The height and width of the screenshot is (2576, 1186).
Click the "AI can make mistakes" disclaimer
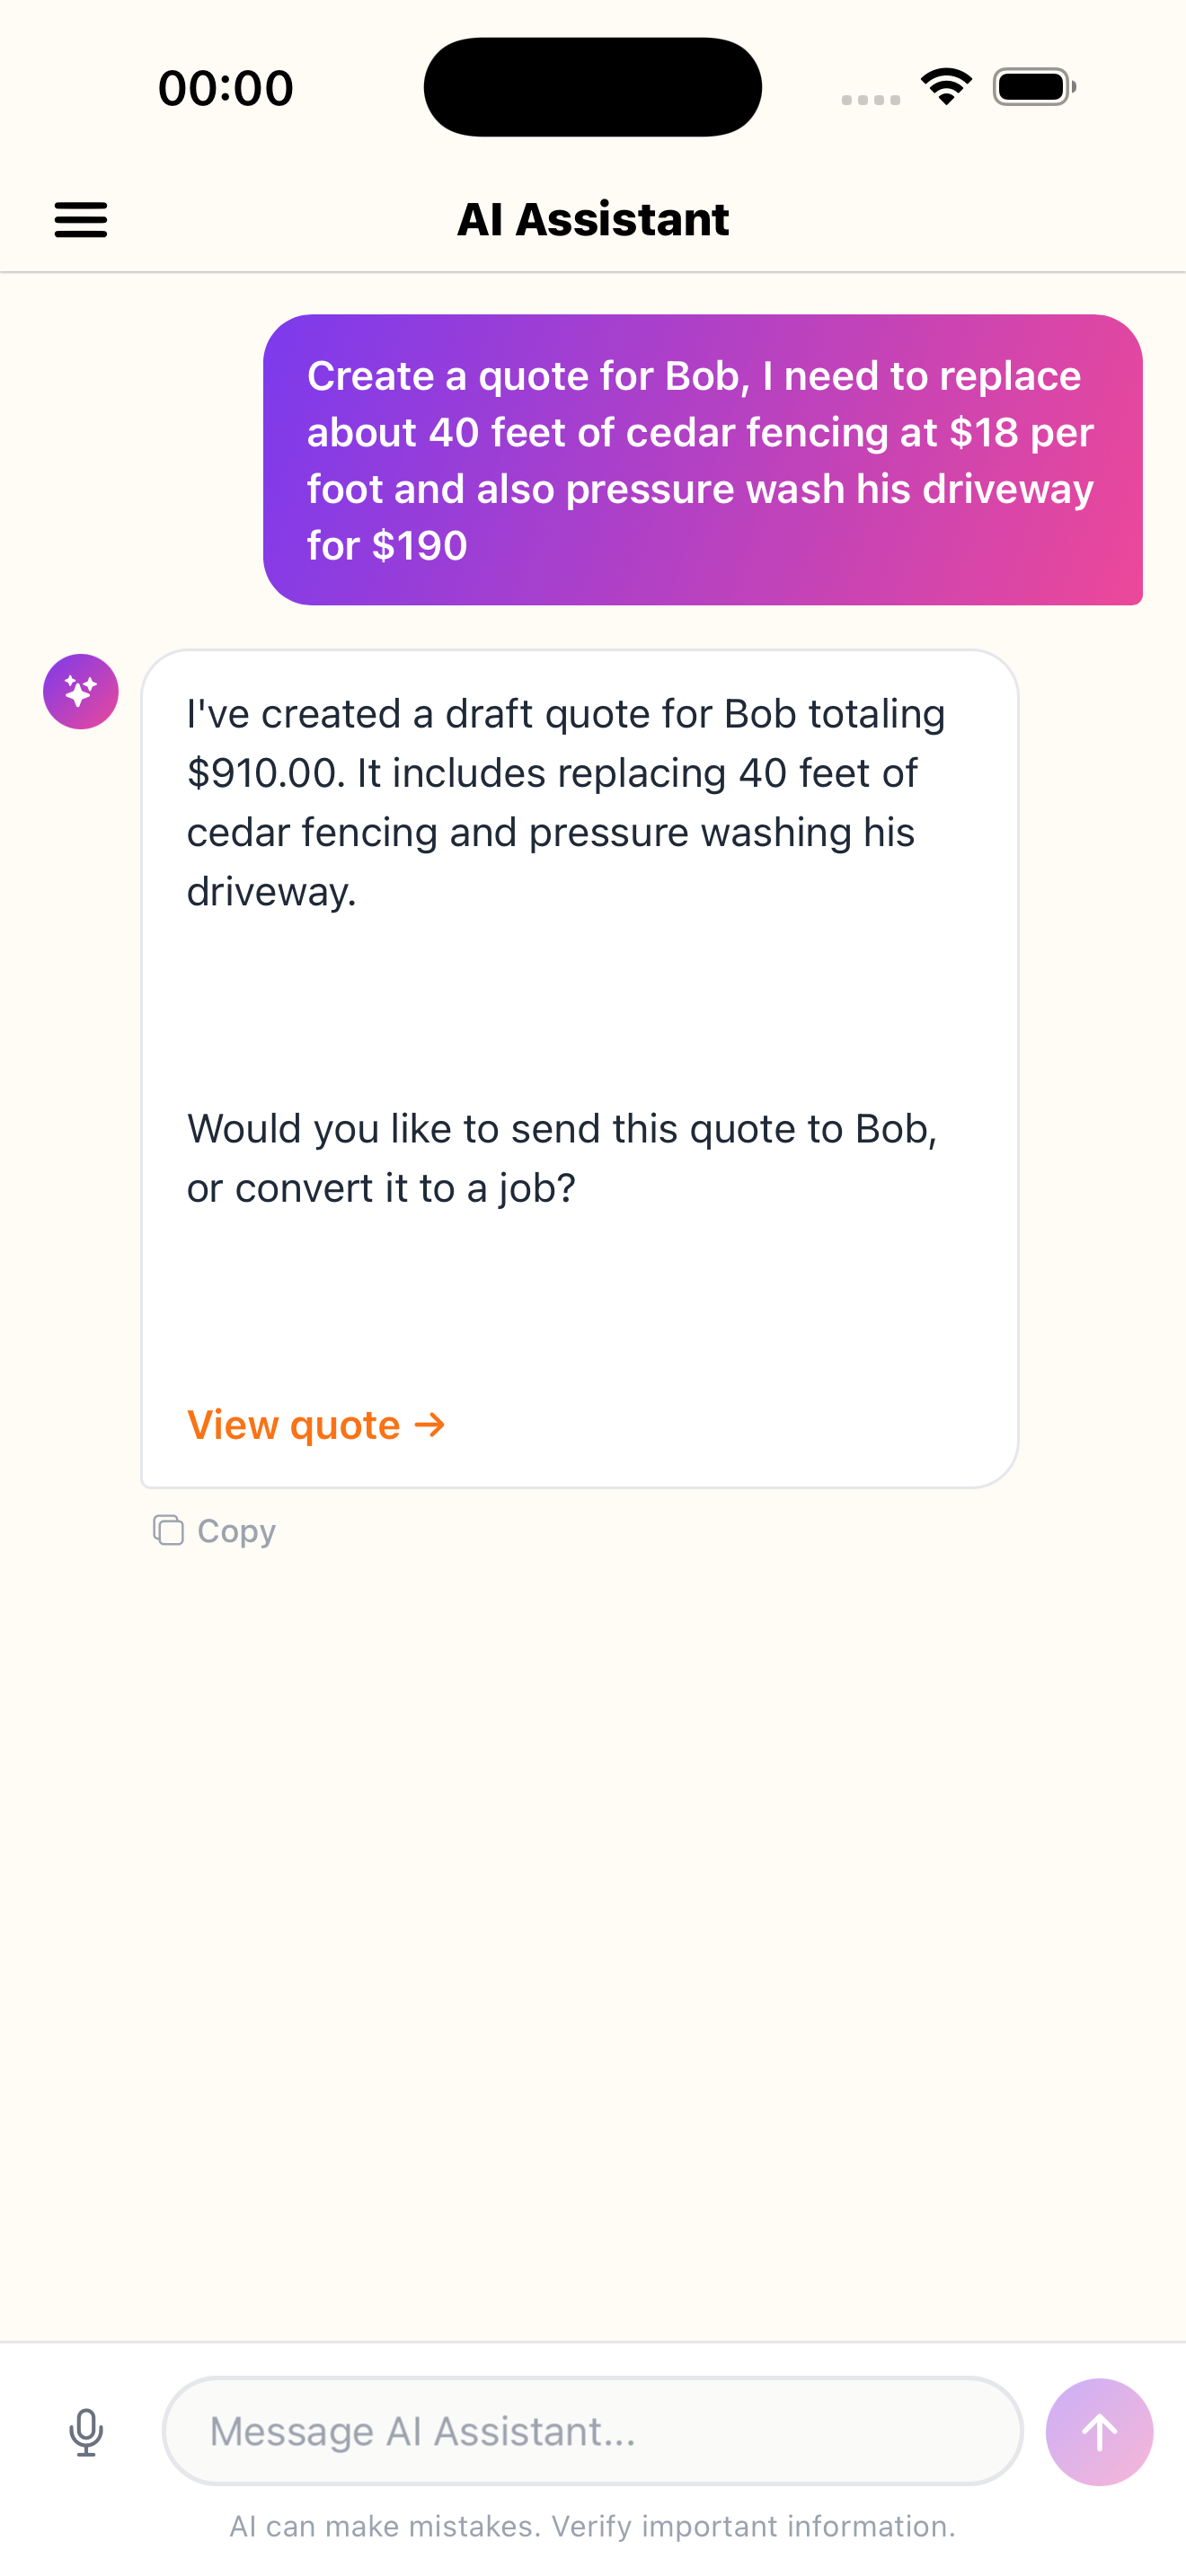592,2527
